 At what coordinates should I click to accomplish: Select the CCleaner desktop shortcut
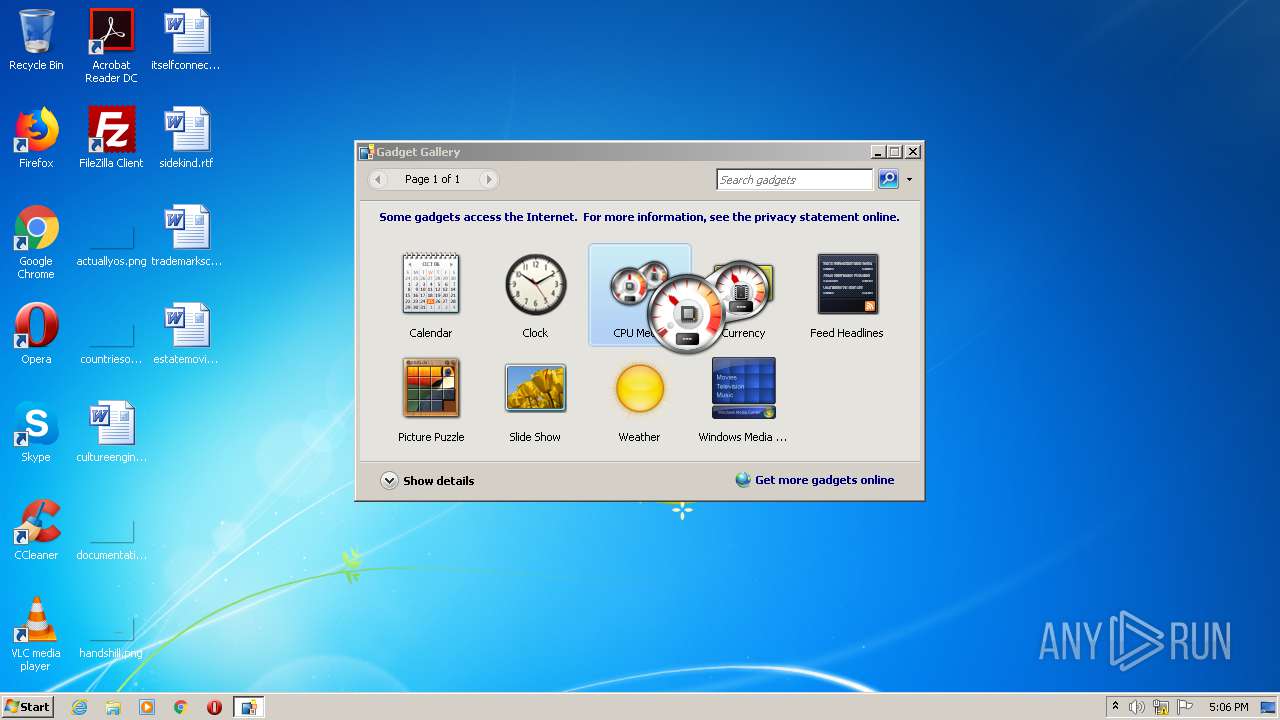pos(36,530)
